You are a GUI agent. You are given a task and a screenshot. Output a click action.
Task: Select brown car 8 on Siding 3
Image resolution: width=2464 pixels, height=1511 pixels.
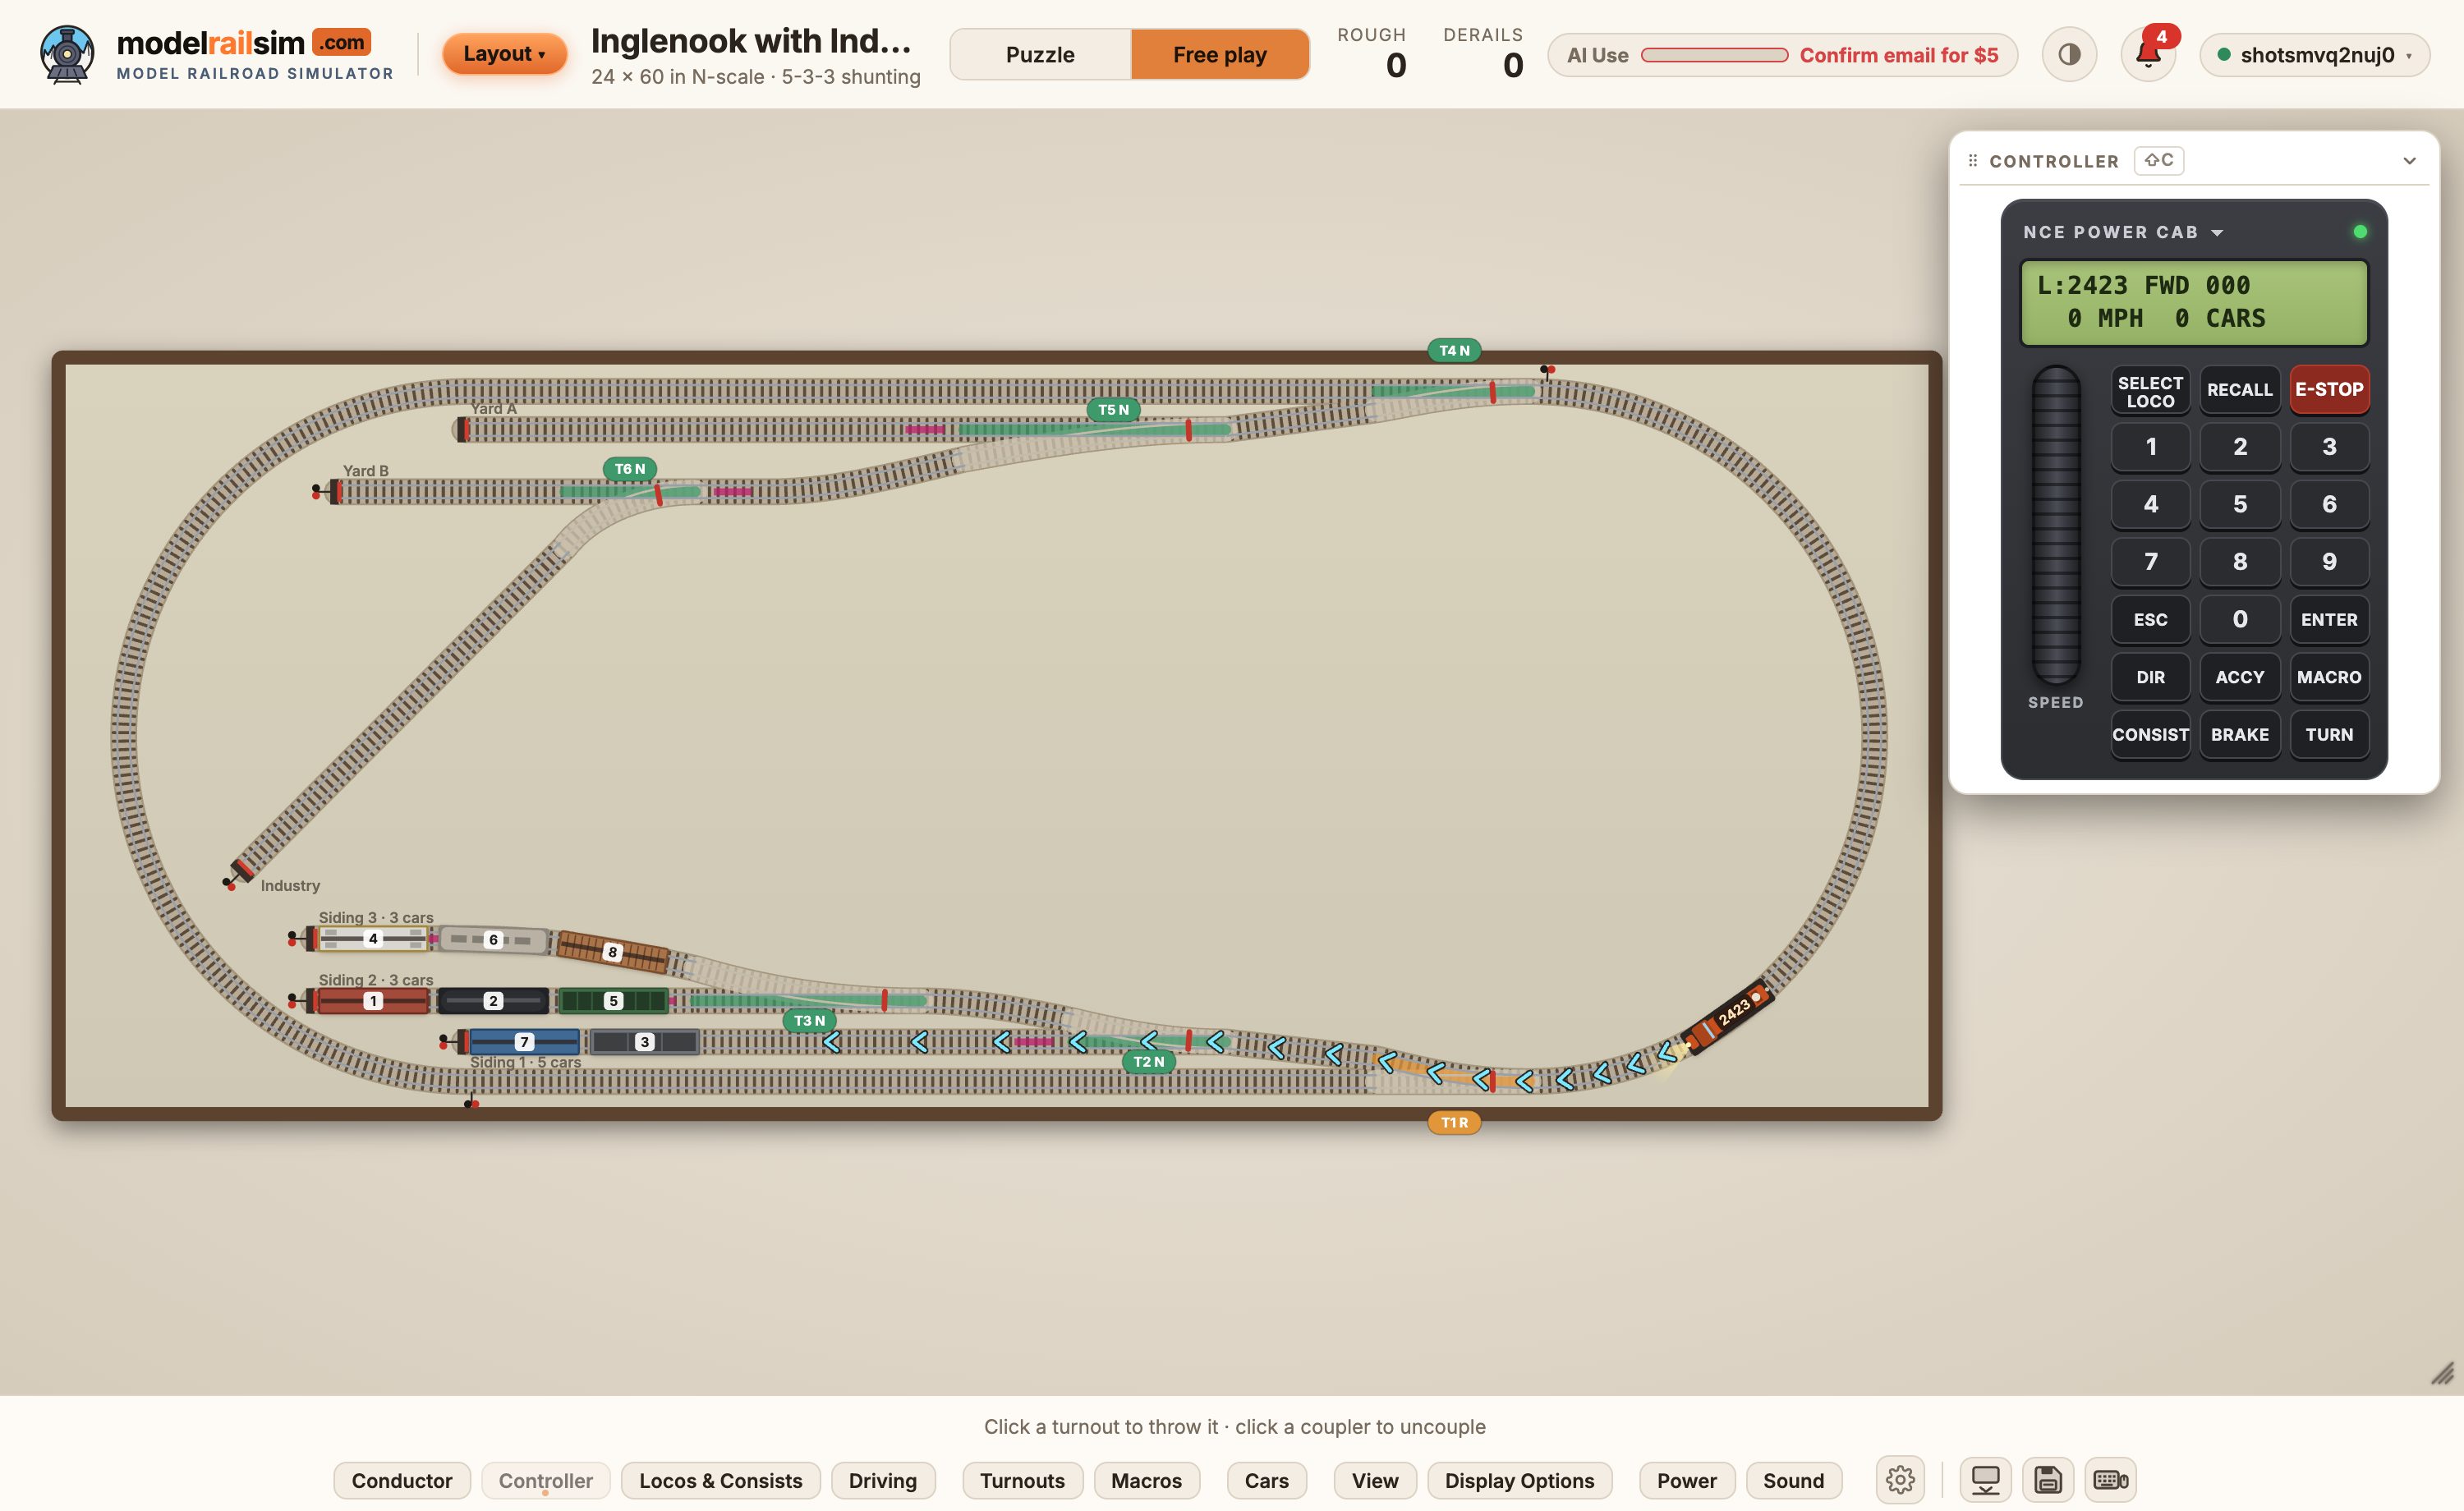pos(612,952)
